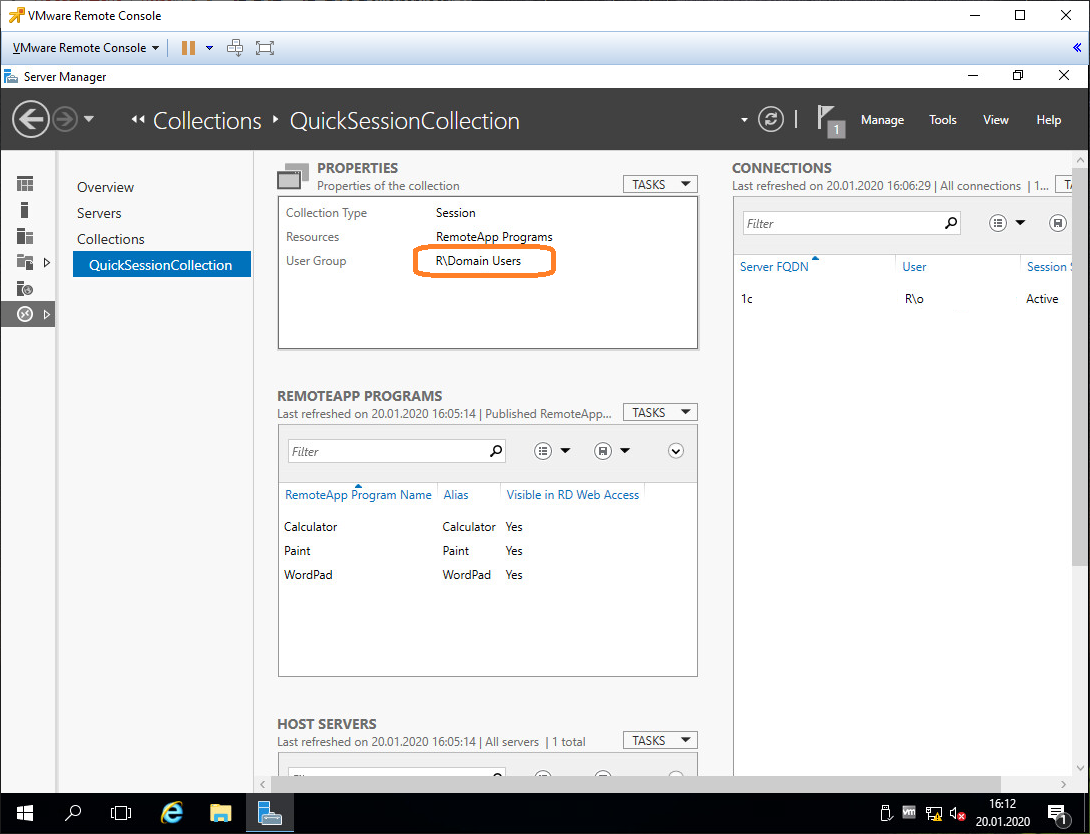Open the VMware Remote Console menu

click(x=86, y=48)
